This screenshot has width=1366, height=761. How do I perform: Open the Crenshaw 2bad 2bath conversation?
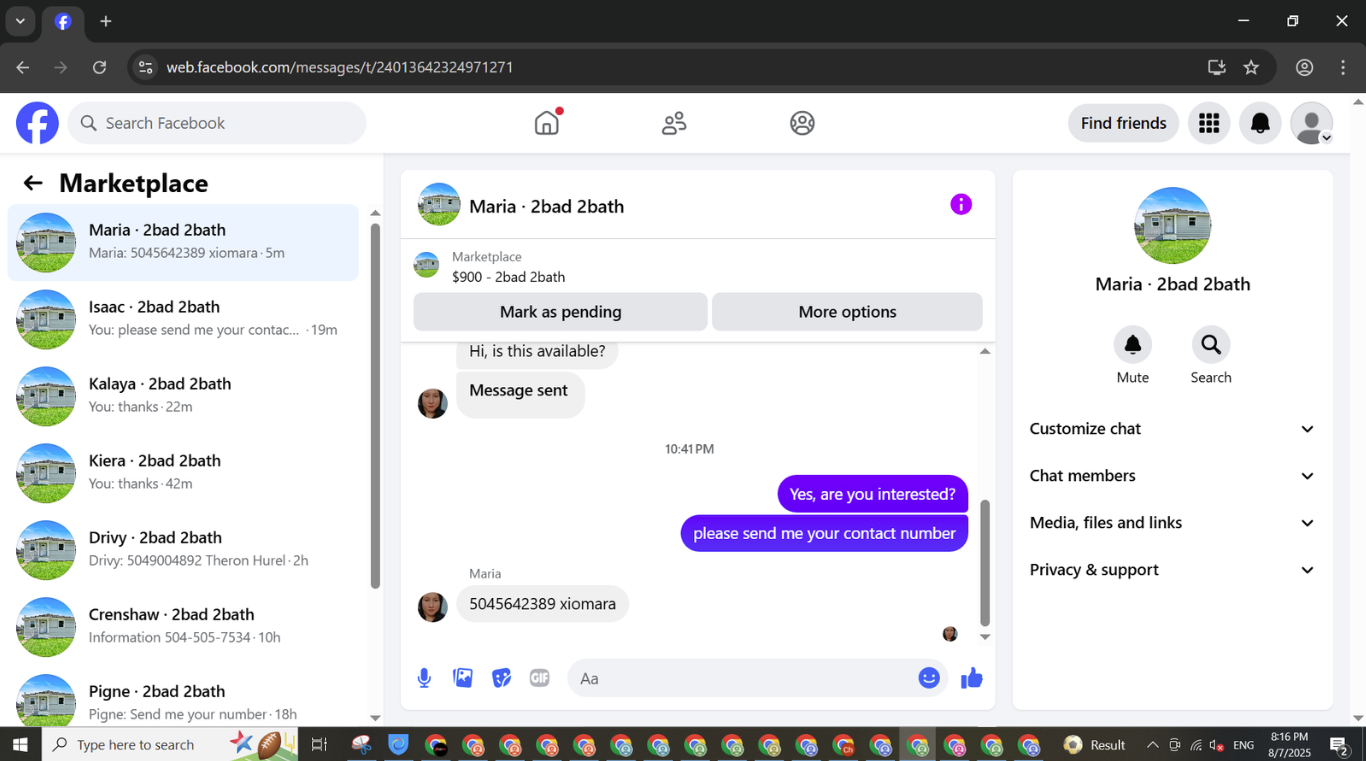pos(183,628)
